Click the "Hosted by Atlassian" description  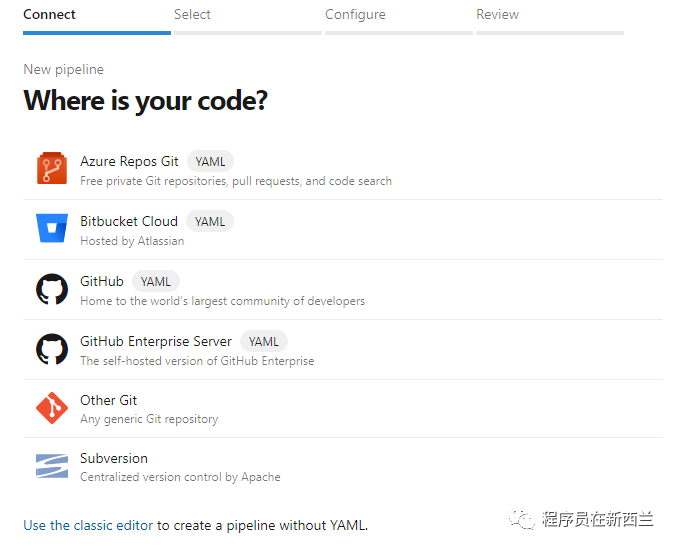tap(132, 241)
